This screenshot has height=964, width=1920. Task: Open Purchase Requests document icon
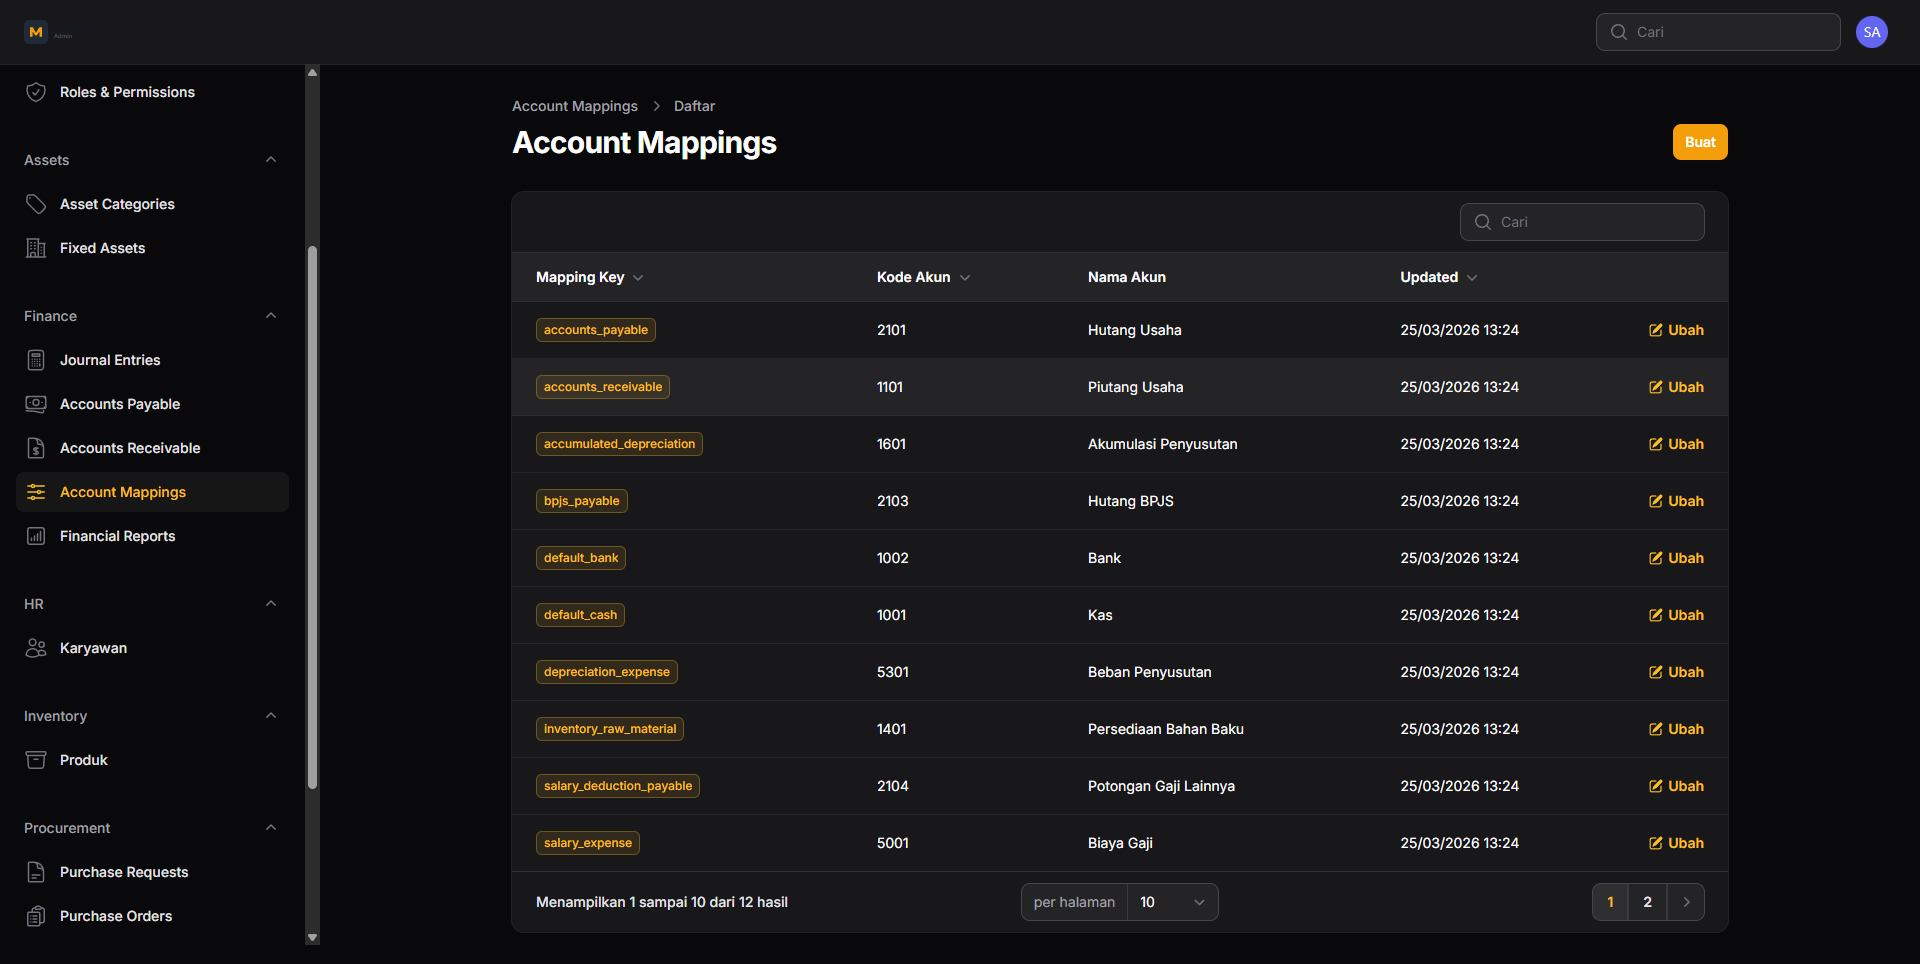click(36, 872)
